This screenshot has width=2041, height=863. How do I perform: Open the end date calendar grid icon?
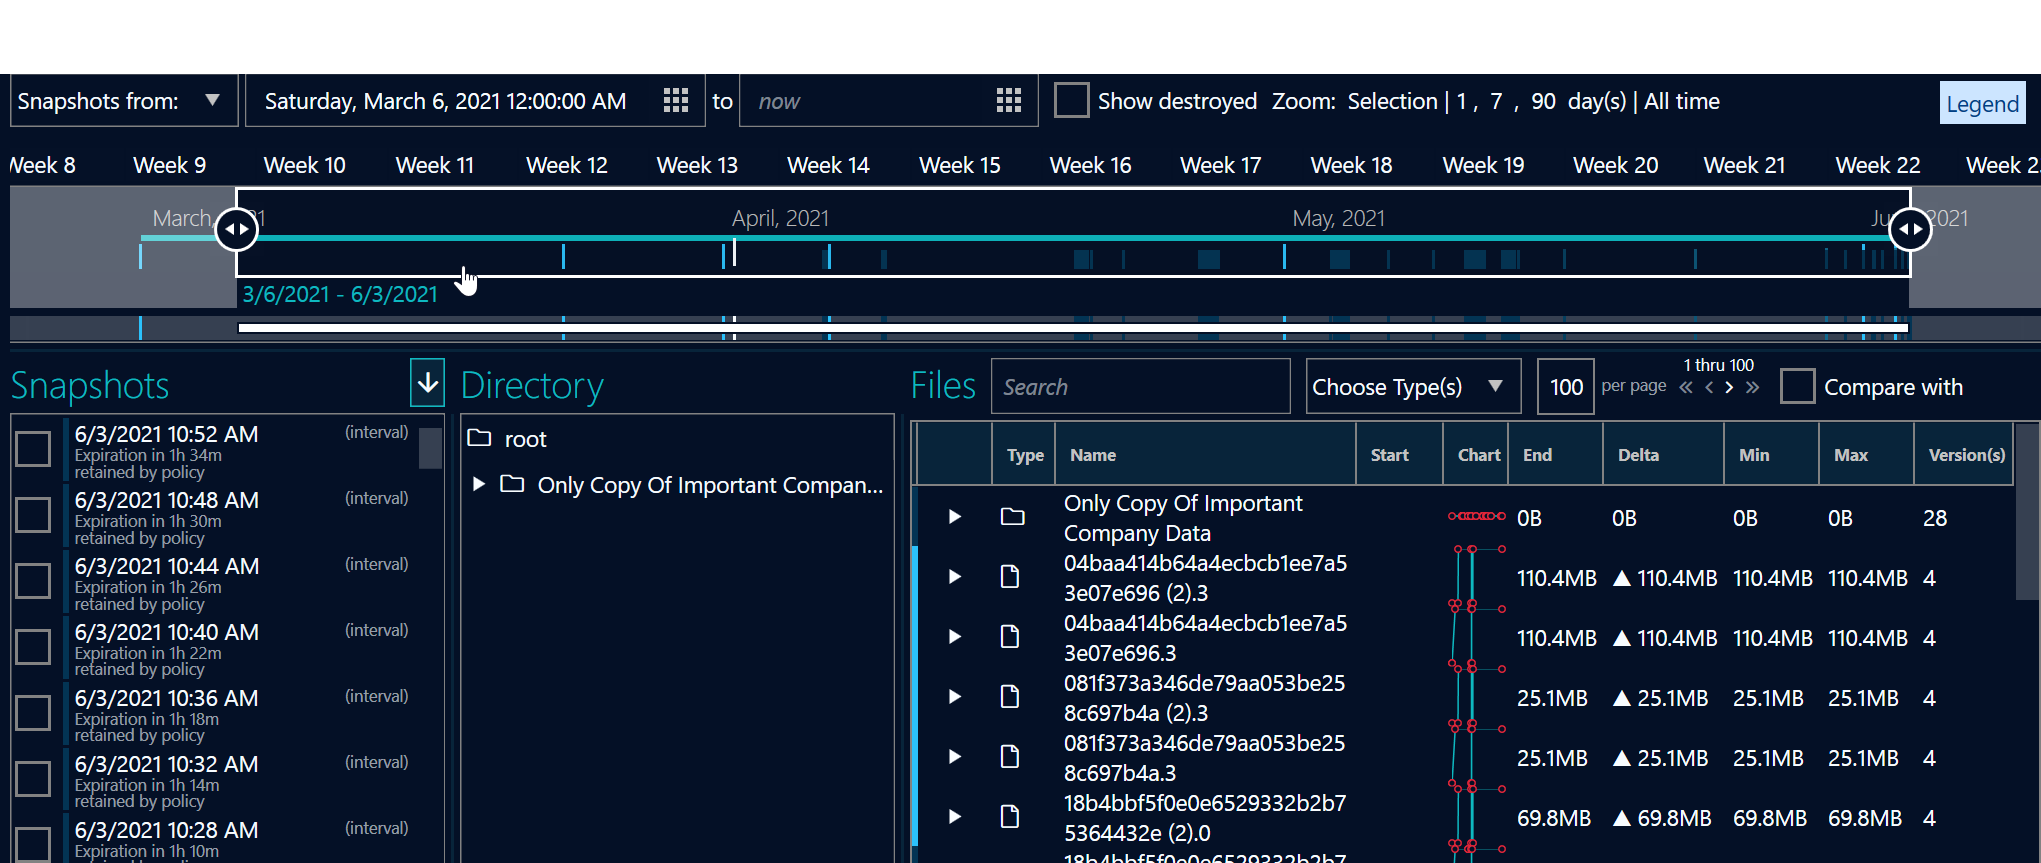pos(1009,101)
